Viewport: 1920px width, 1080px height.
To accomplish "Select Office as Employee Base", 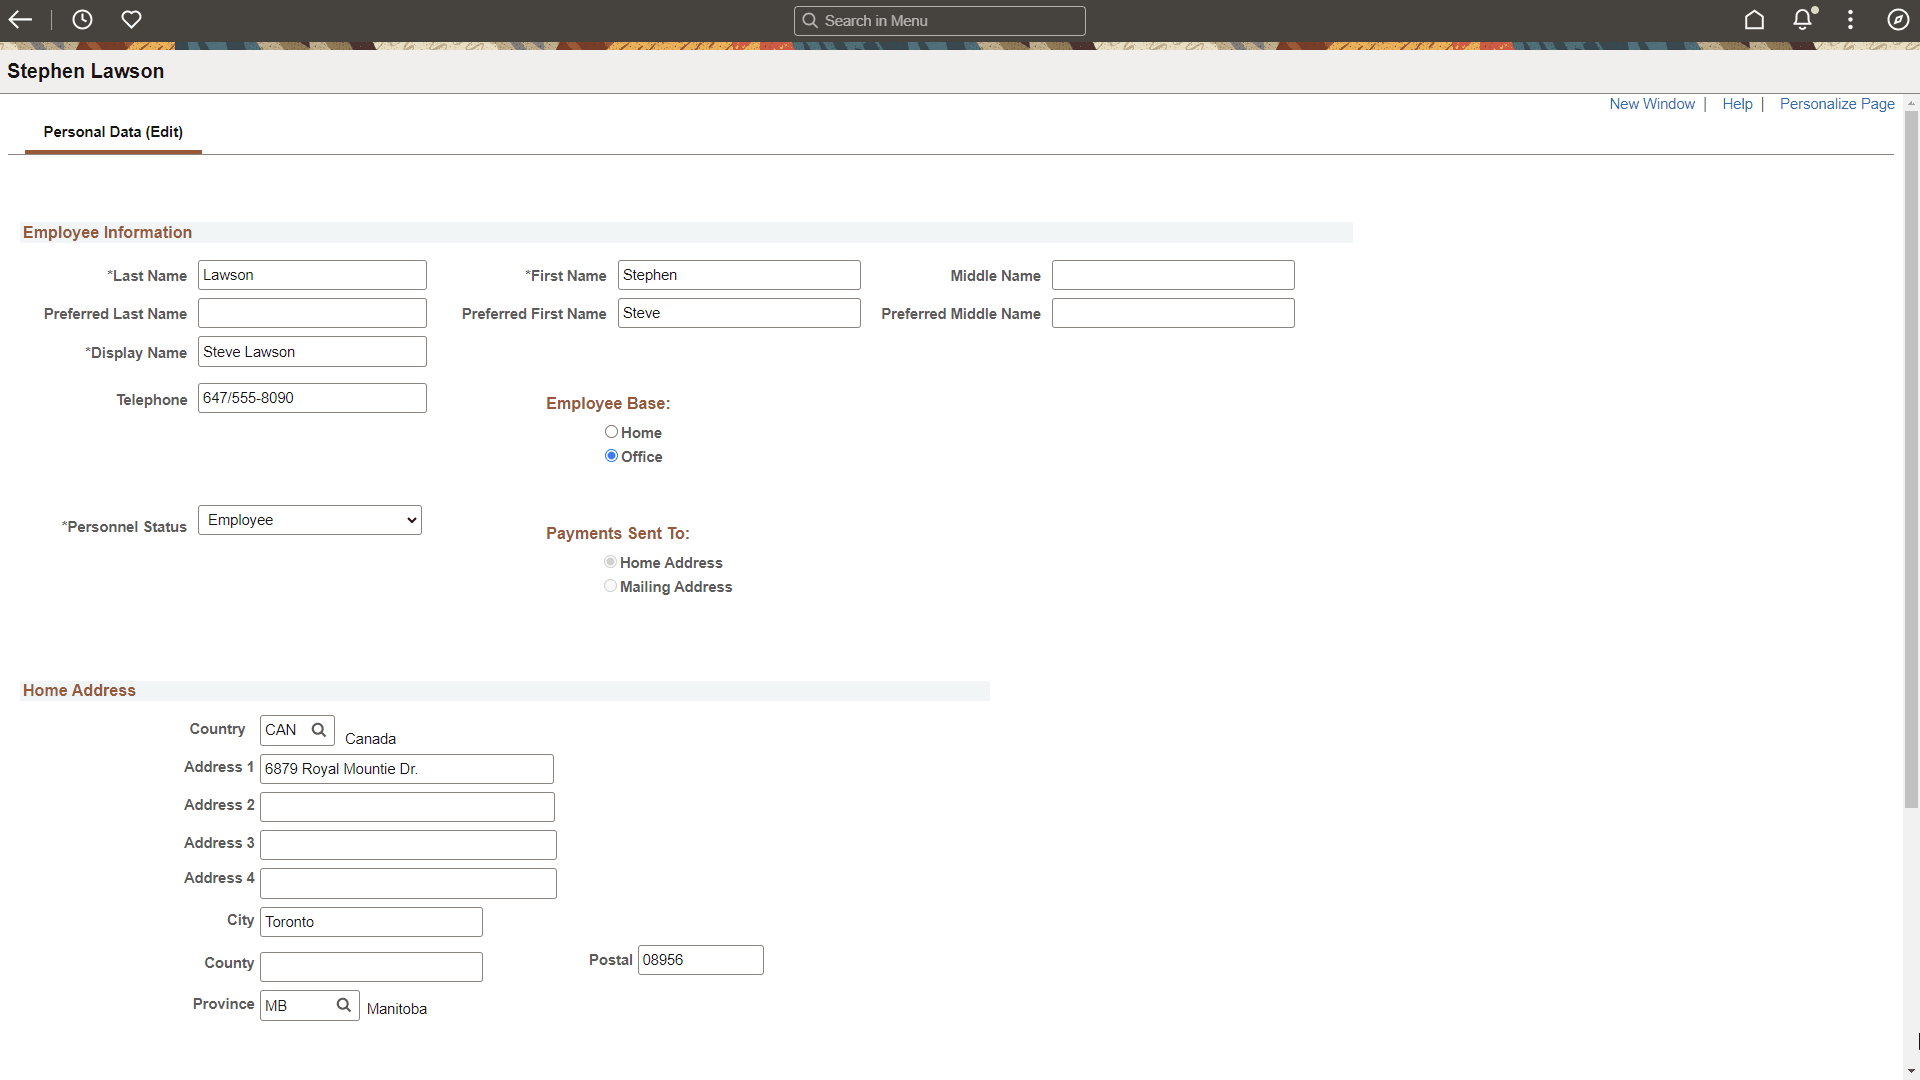I will point(611,455).
